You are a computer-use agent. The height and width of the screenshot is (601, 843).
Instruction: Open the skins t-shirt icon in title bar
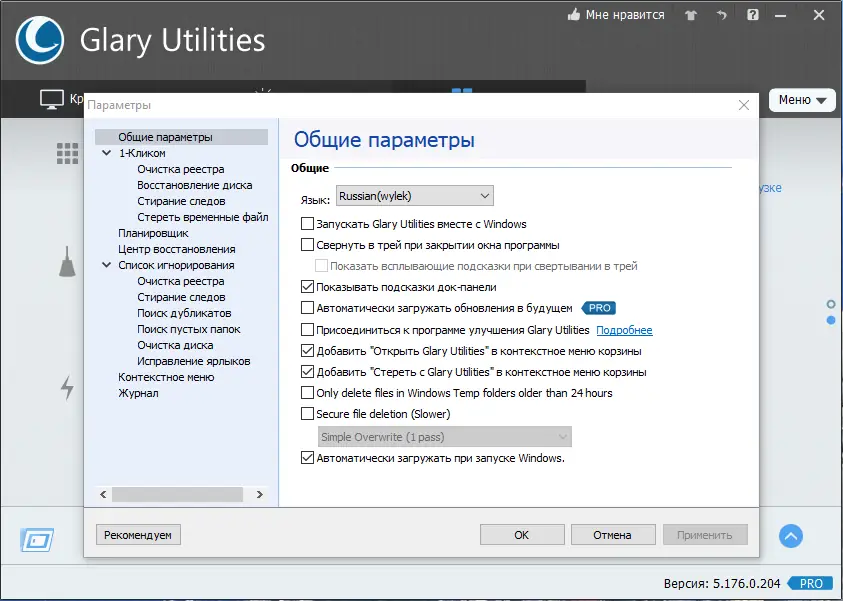pos(689,15)
